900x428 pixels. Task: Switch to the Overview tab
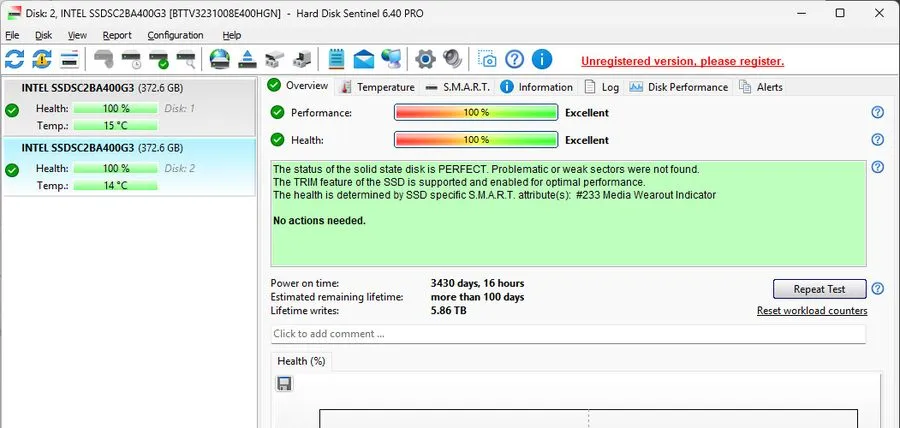pos(298,86)
